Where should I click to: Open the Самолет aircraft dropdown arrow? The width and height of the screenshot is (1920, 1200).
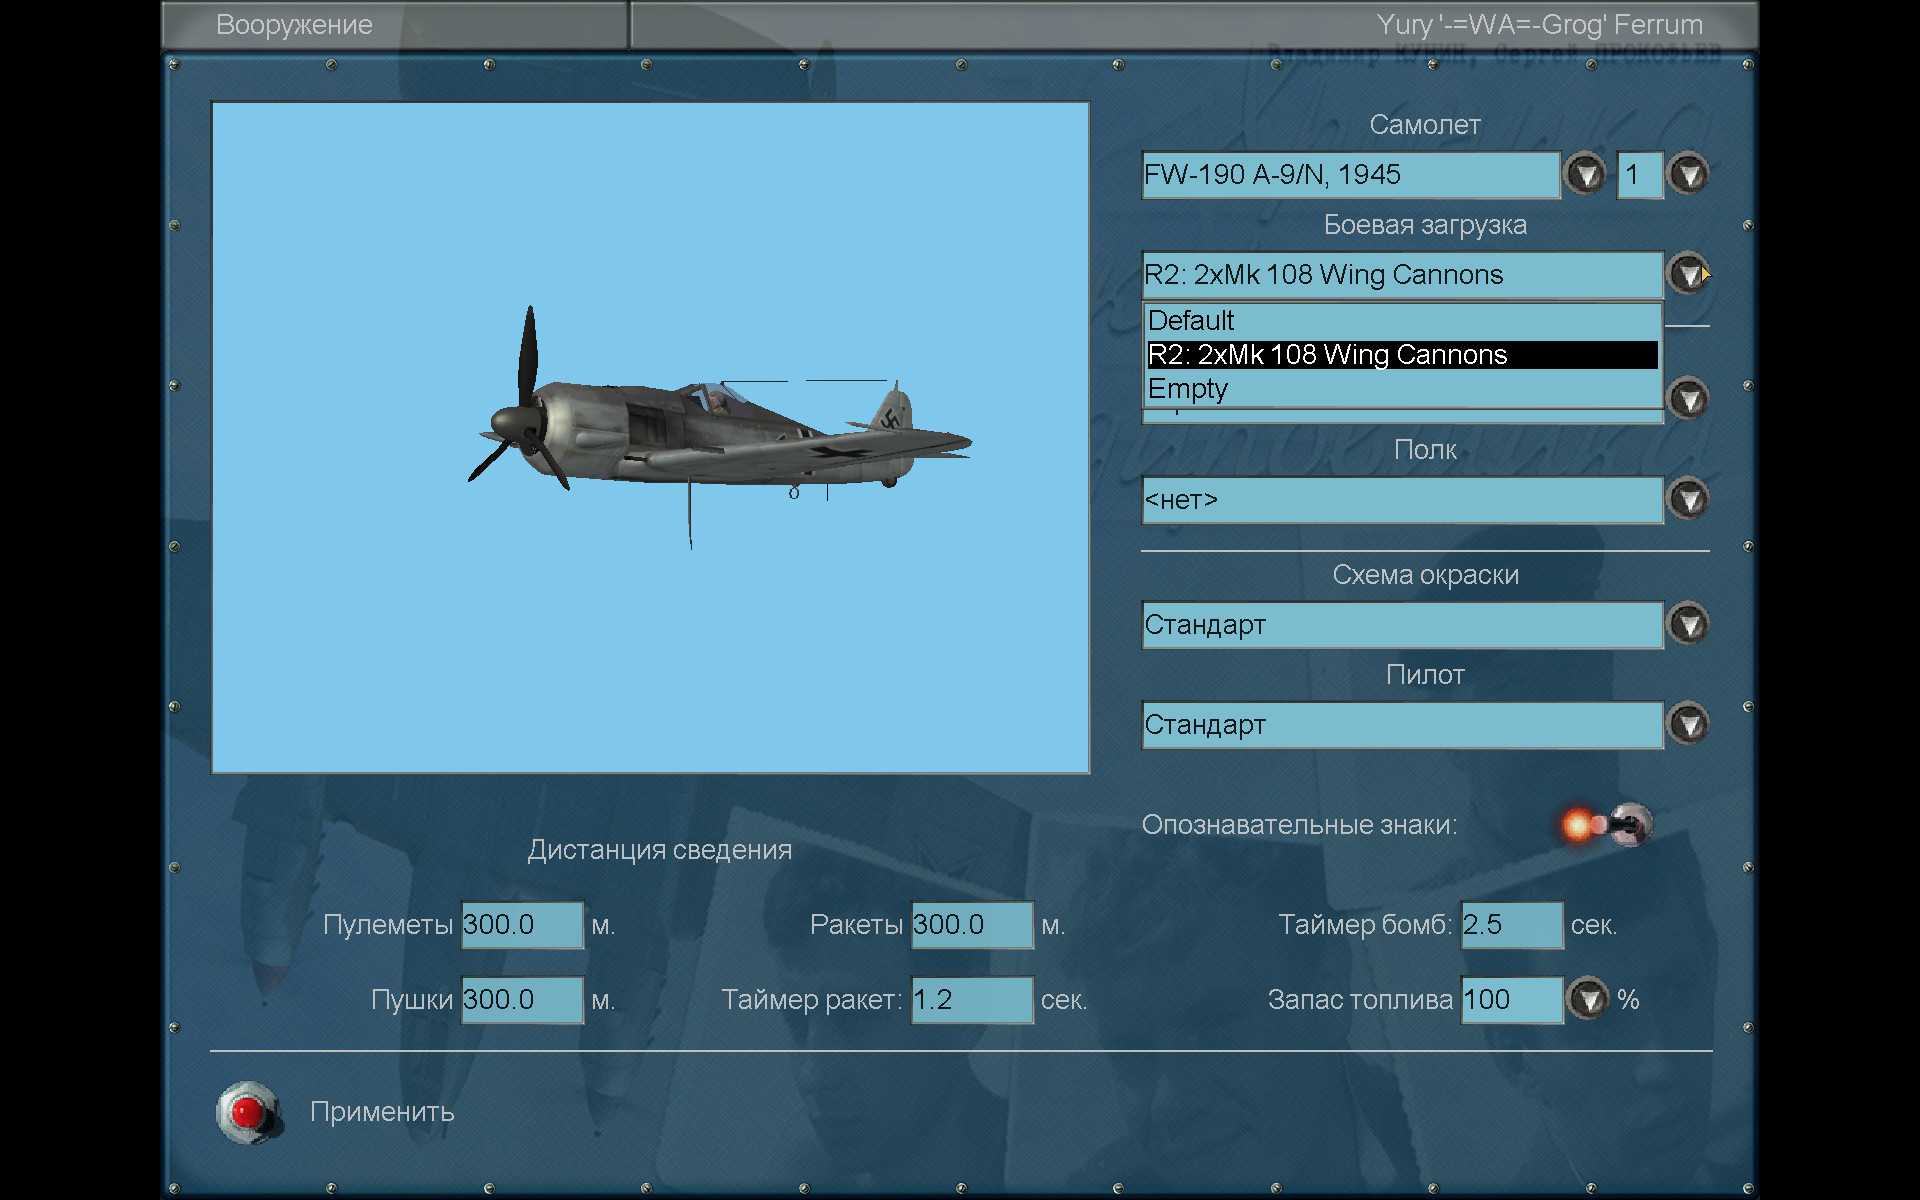1585,175
